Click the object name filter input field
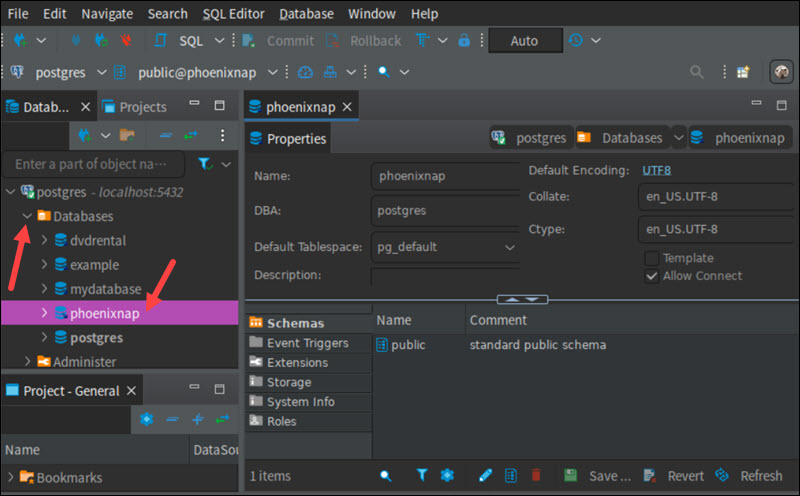 click(x=93, y=164)
